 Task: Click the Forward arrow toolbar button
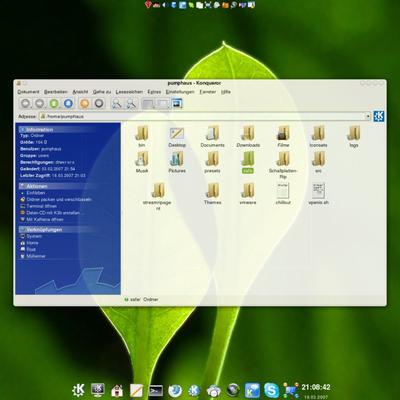pos(40,103)
